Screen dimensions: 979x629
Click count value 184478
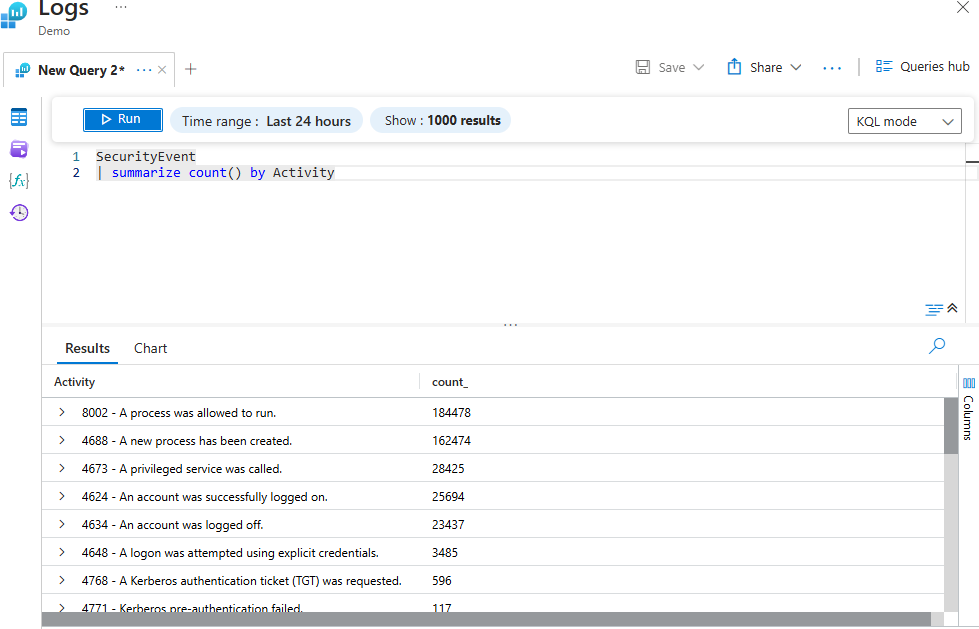451,413
